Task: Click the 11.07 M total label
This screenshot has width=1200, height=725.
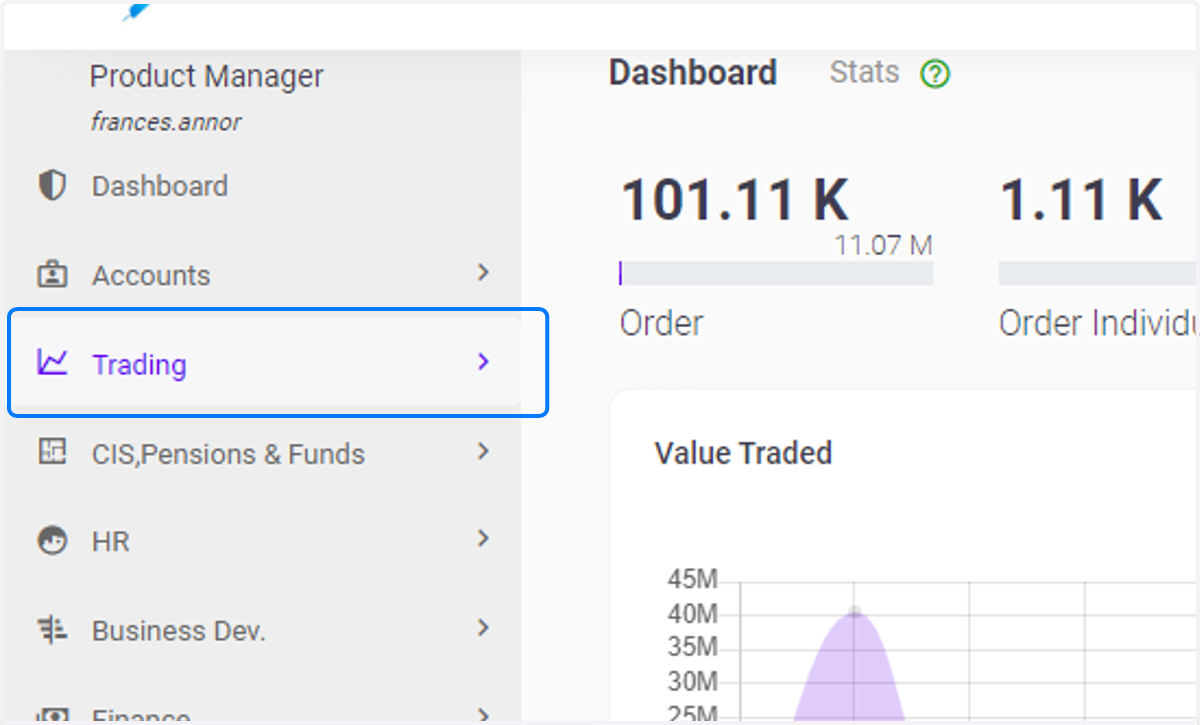Action: (884, 245)
